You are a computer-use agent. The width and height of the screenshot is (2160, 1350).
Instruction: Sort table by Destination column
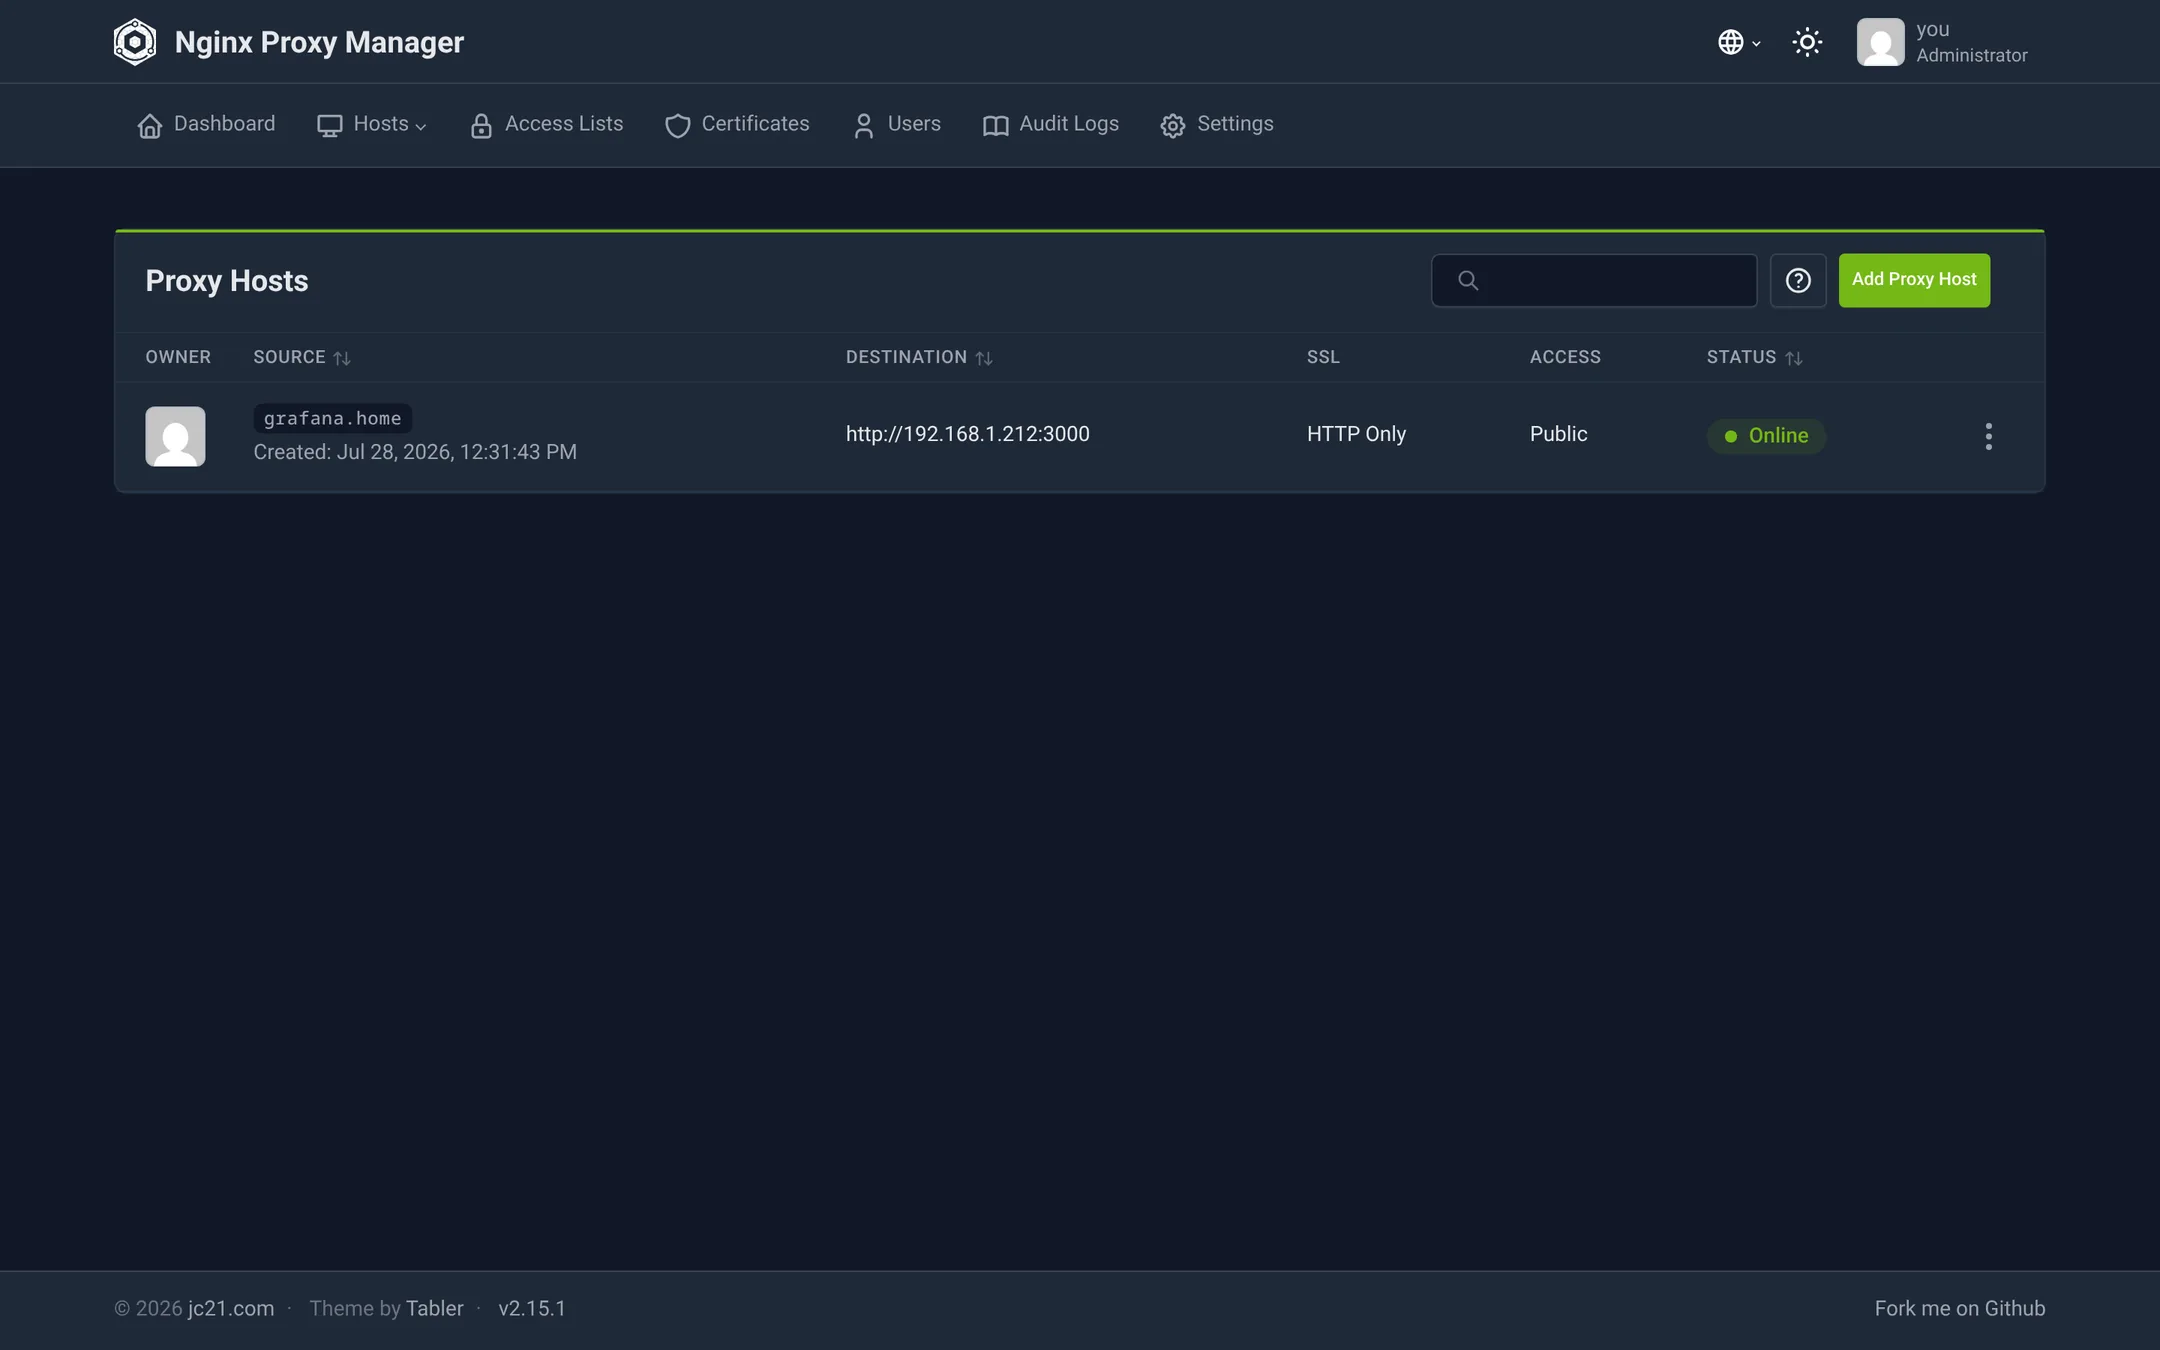(x=919, y=357)
